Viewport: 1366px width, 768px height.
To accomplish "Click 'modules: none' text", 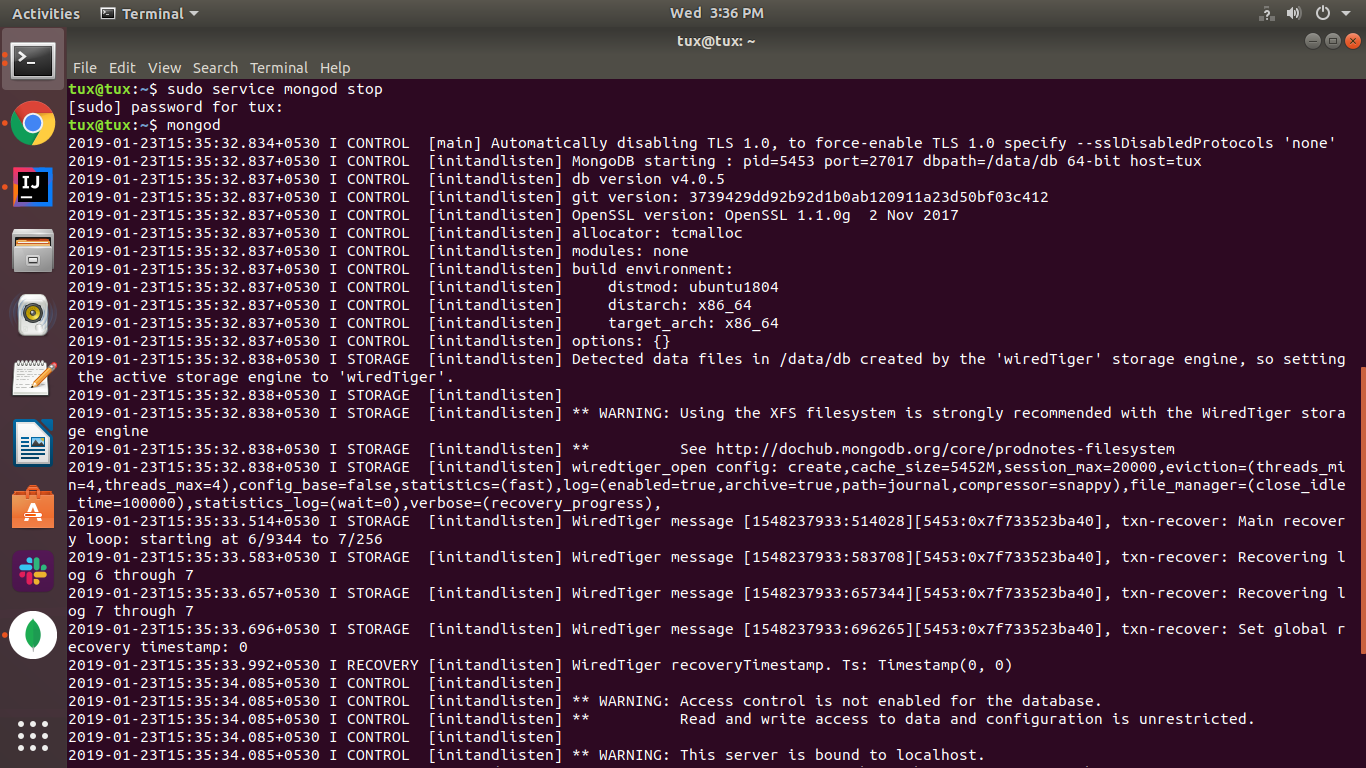I will (629, 251).
